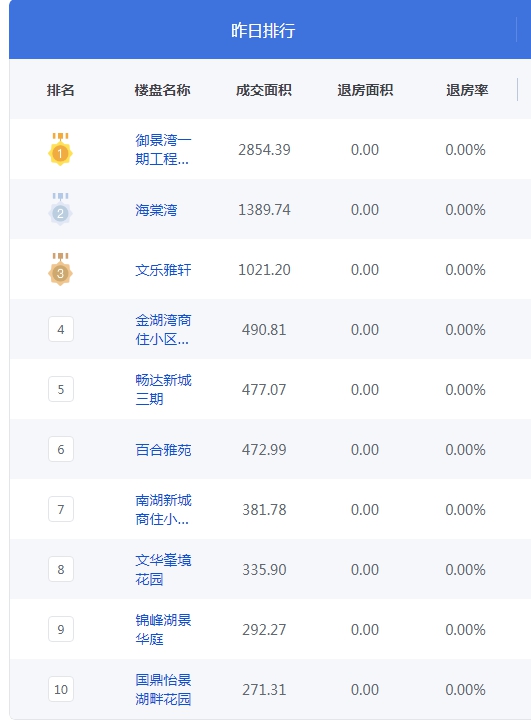Open the 畅达新城三期 property link

tap(163, 390)
